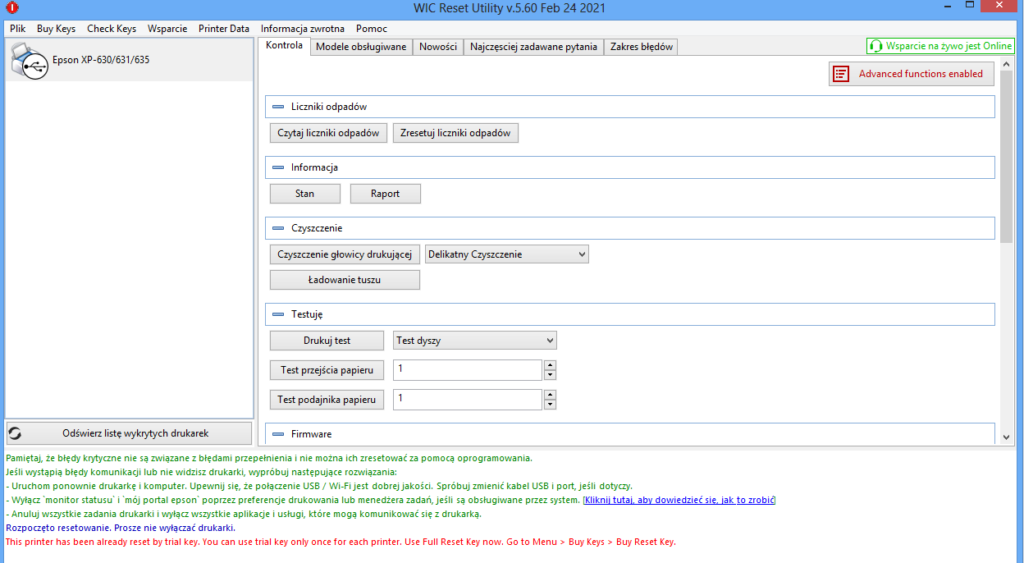Open the Kliknij tutaj help link
The width and height of the screenshot is (1024, 563).
[x=679, y=500]
